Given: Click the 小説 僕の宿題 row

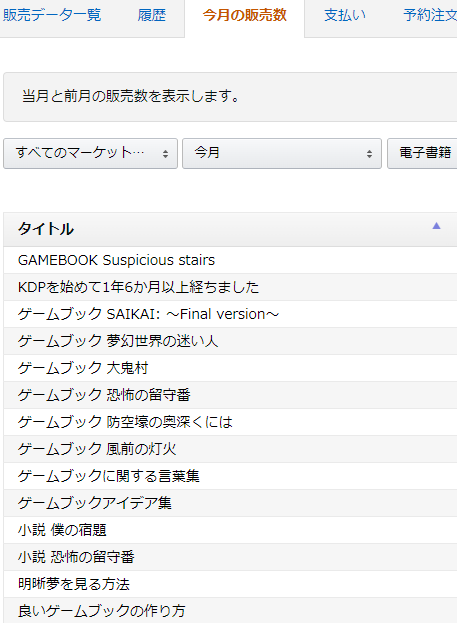Looking at the screenshot, I should [x=230, y=530].
